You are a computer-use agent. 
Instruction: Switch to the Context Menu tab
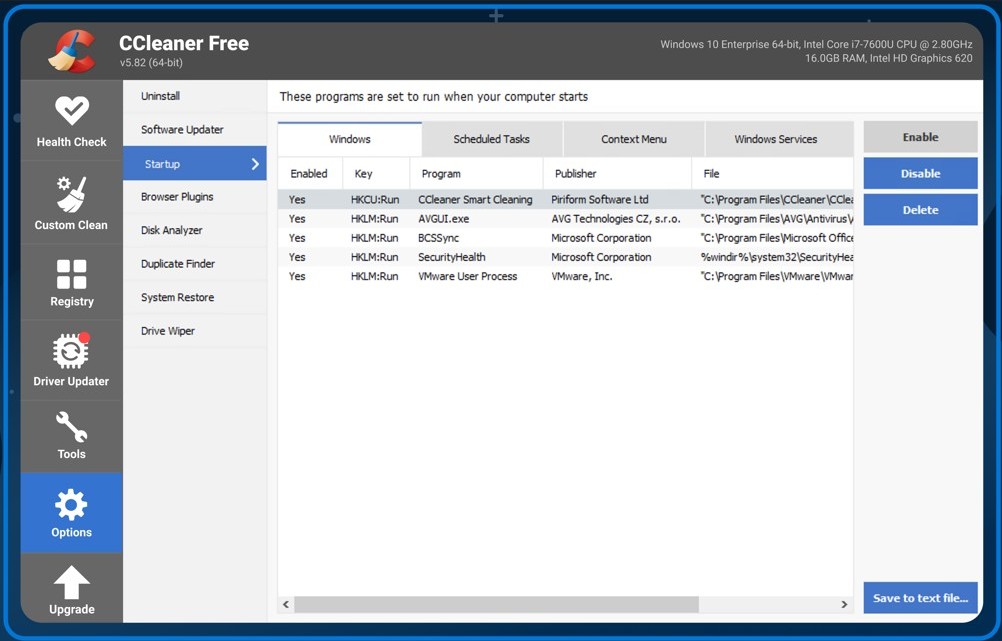tap(633, 139)
